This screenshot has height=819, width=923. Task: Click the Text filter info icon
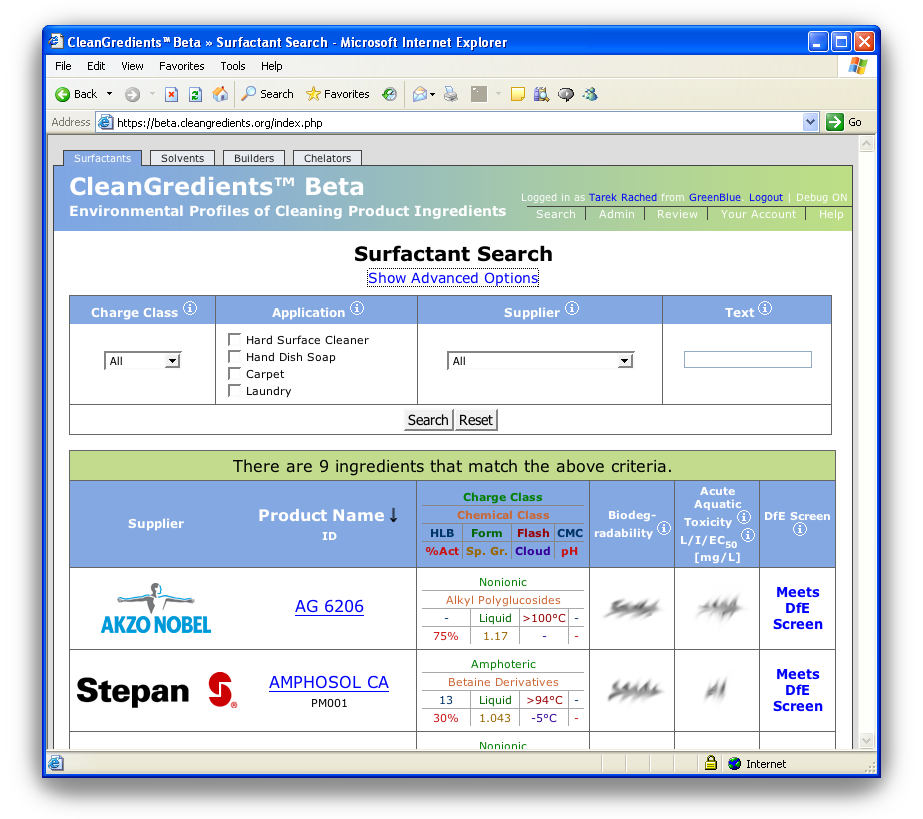coord(765,309)
